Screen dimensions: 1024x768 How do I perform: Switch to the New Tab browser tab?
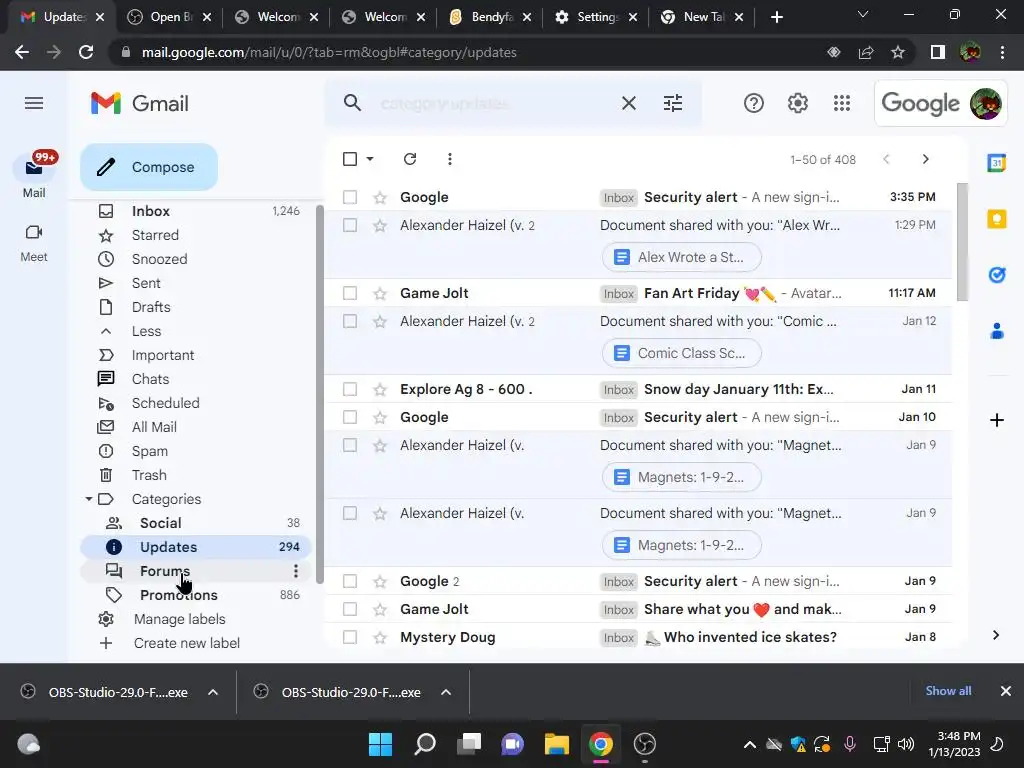(x=702, y=17)
